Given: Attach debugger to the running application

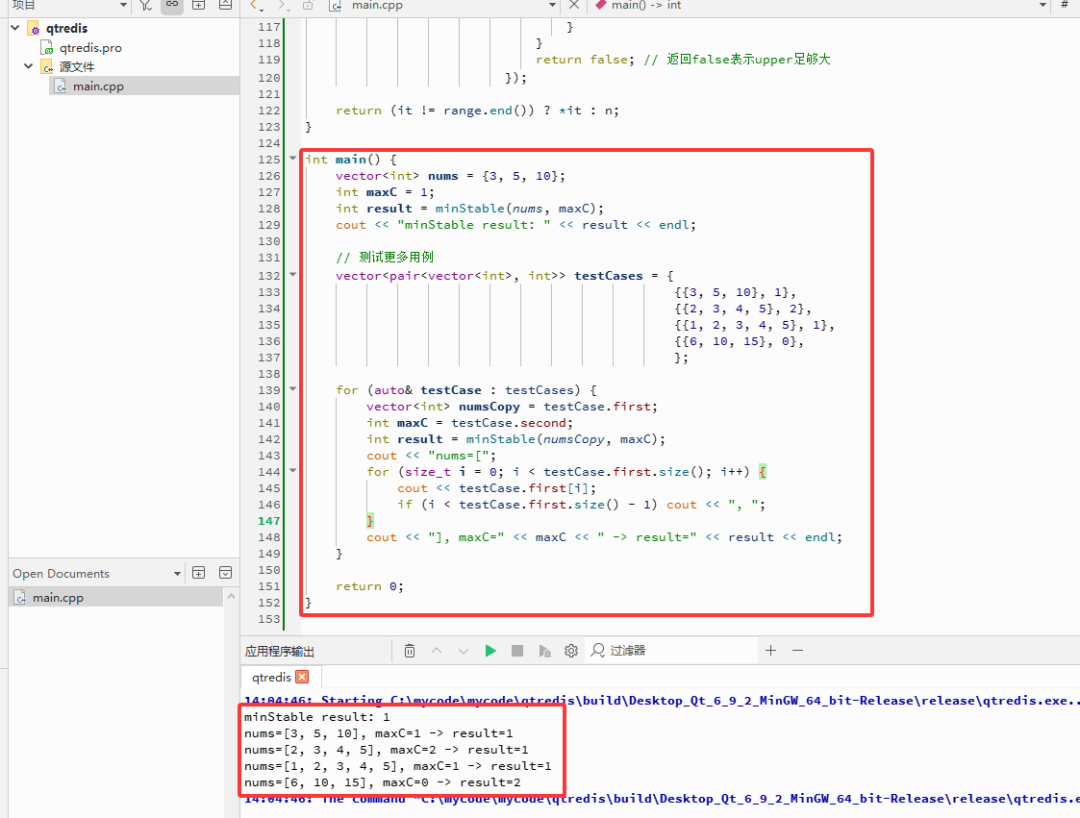Looking at the screenshot, I should (x=544, y=651).
